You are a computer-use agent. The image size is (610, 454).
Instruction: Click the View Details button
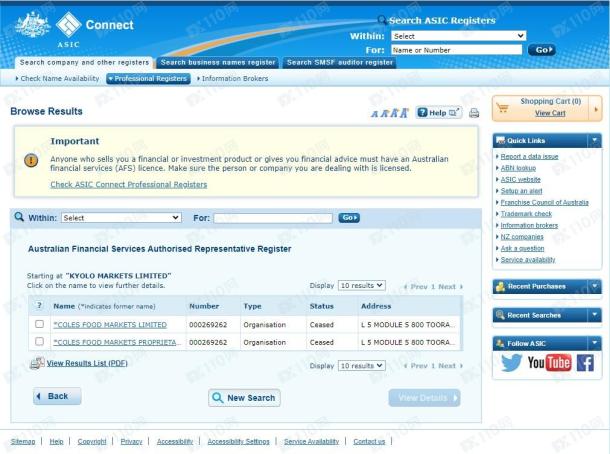pos(424,398)
